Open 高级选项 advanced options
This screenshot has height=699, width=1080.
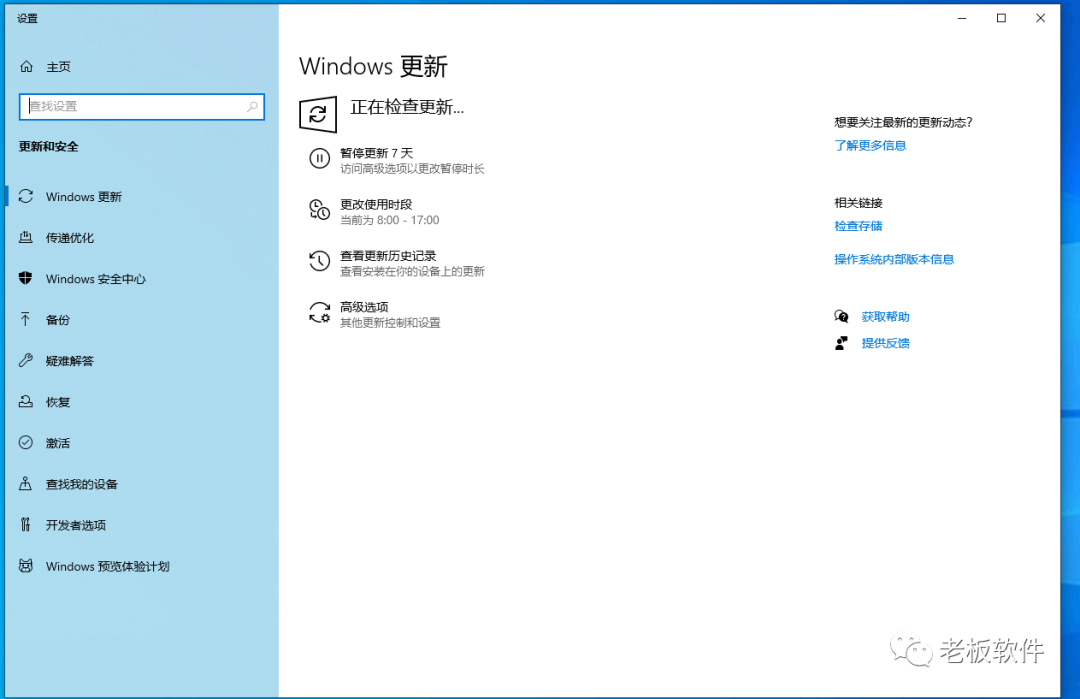tap(364, 306)
